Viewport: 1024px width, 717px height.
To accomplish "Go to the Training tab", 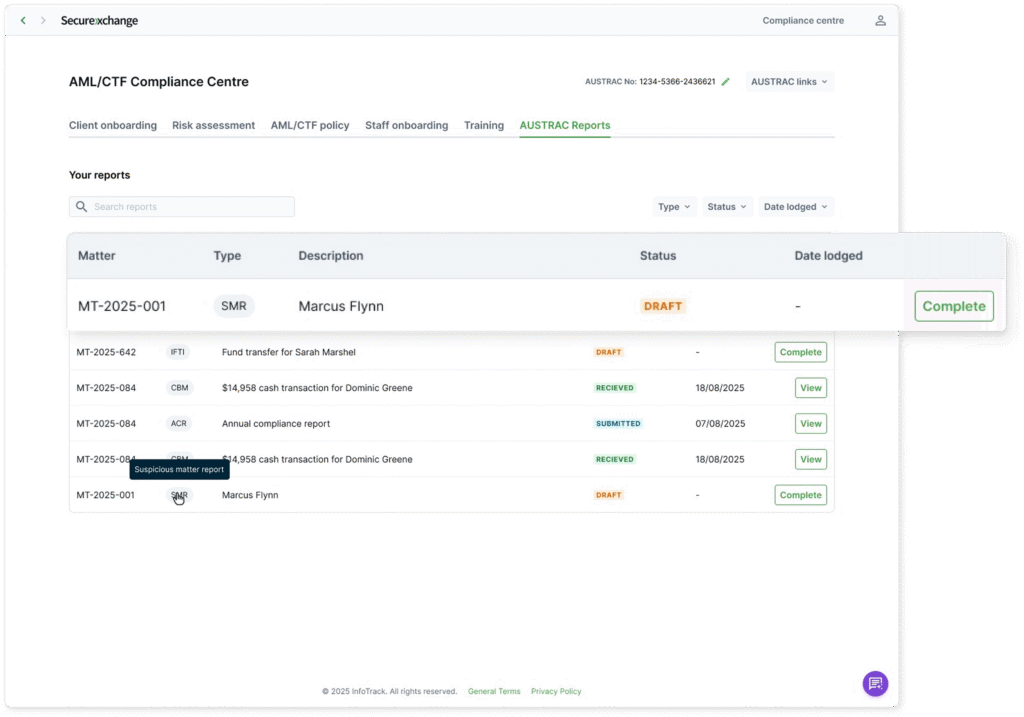I will pyautogui.click(x=484, y=126).
